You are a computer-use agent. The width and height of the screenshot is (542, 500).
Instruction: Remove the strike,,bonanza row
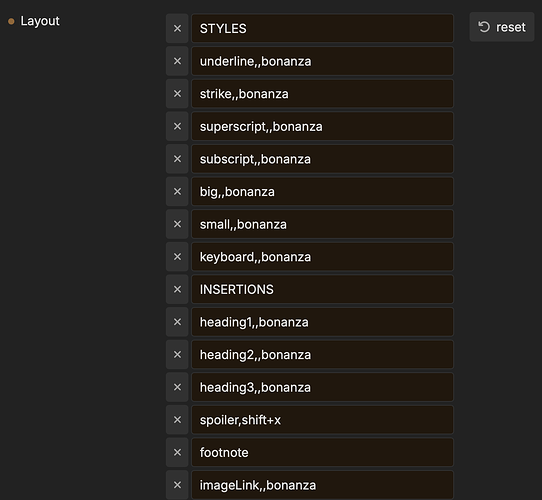pyautogui.click(x=177, y=94)
